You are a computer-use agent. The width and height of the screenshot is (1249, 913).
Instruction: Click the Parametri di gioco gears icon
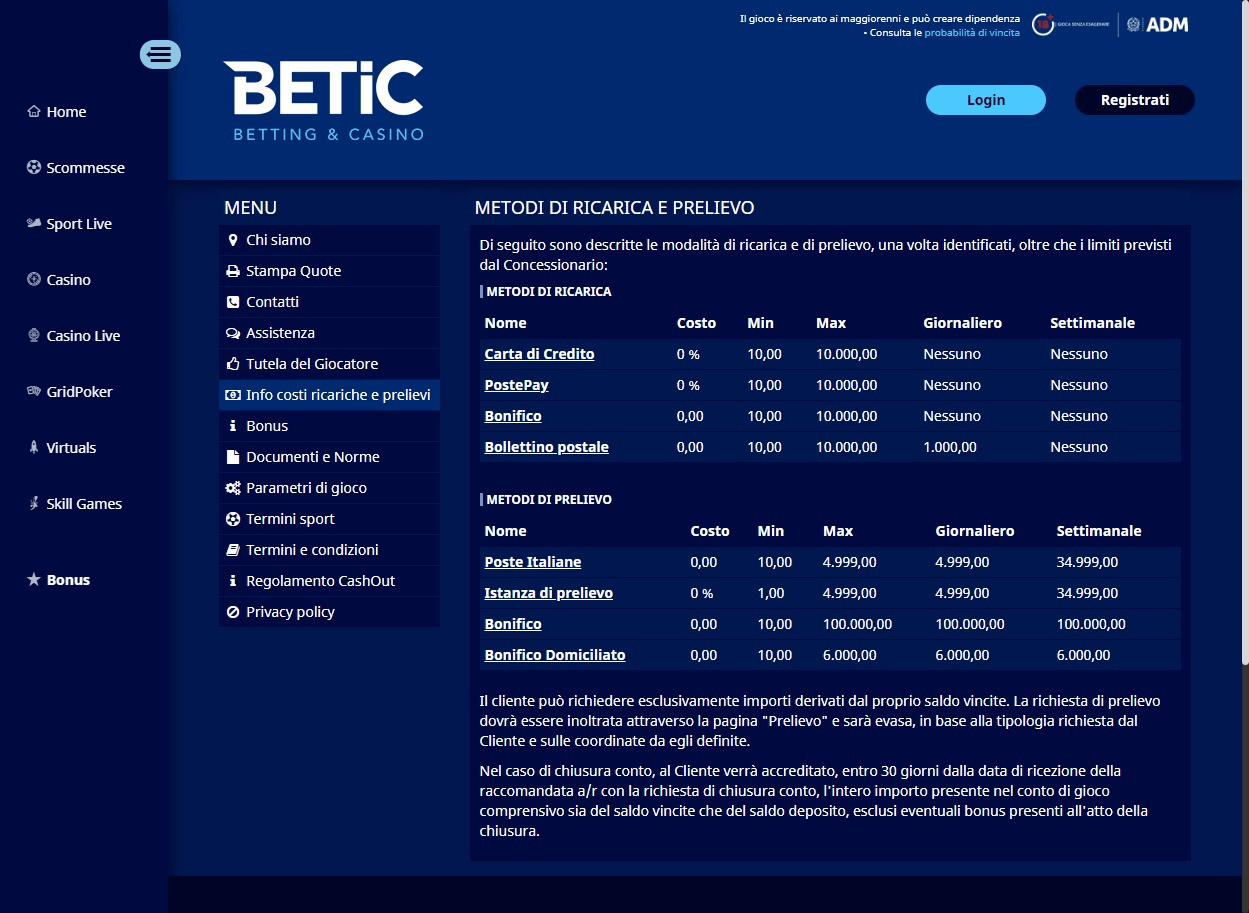(x=233, y=488)
